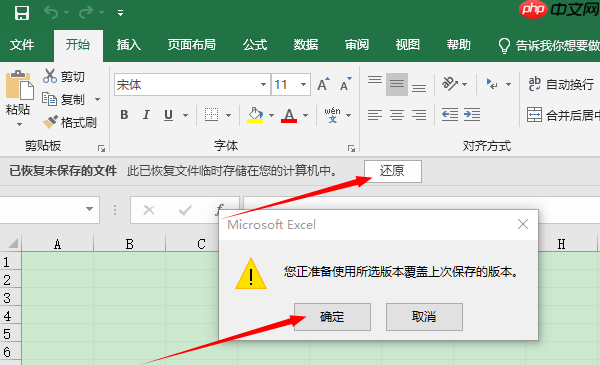Click the decrease indent icon
Image resolution: width=600 pixels, height=365 pixels.
450,115
